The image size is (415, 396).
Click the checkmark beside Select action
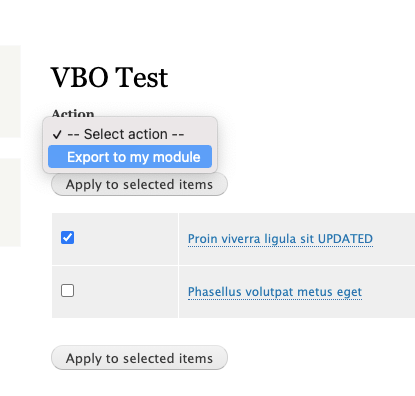(57, 134)
